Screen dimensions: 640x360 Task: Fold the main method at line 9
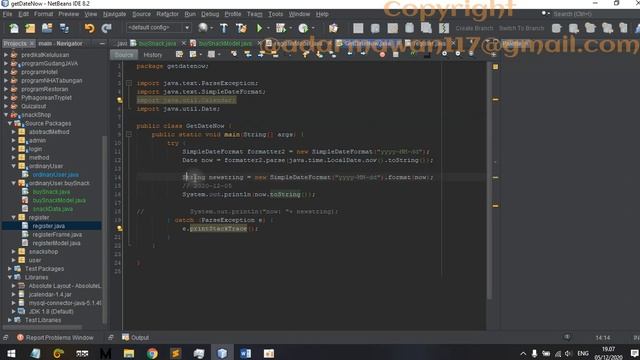point(129,134)
